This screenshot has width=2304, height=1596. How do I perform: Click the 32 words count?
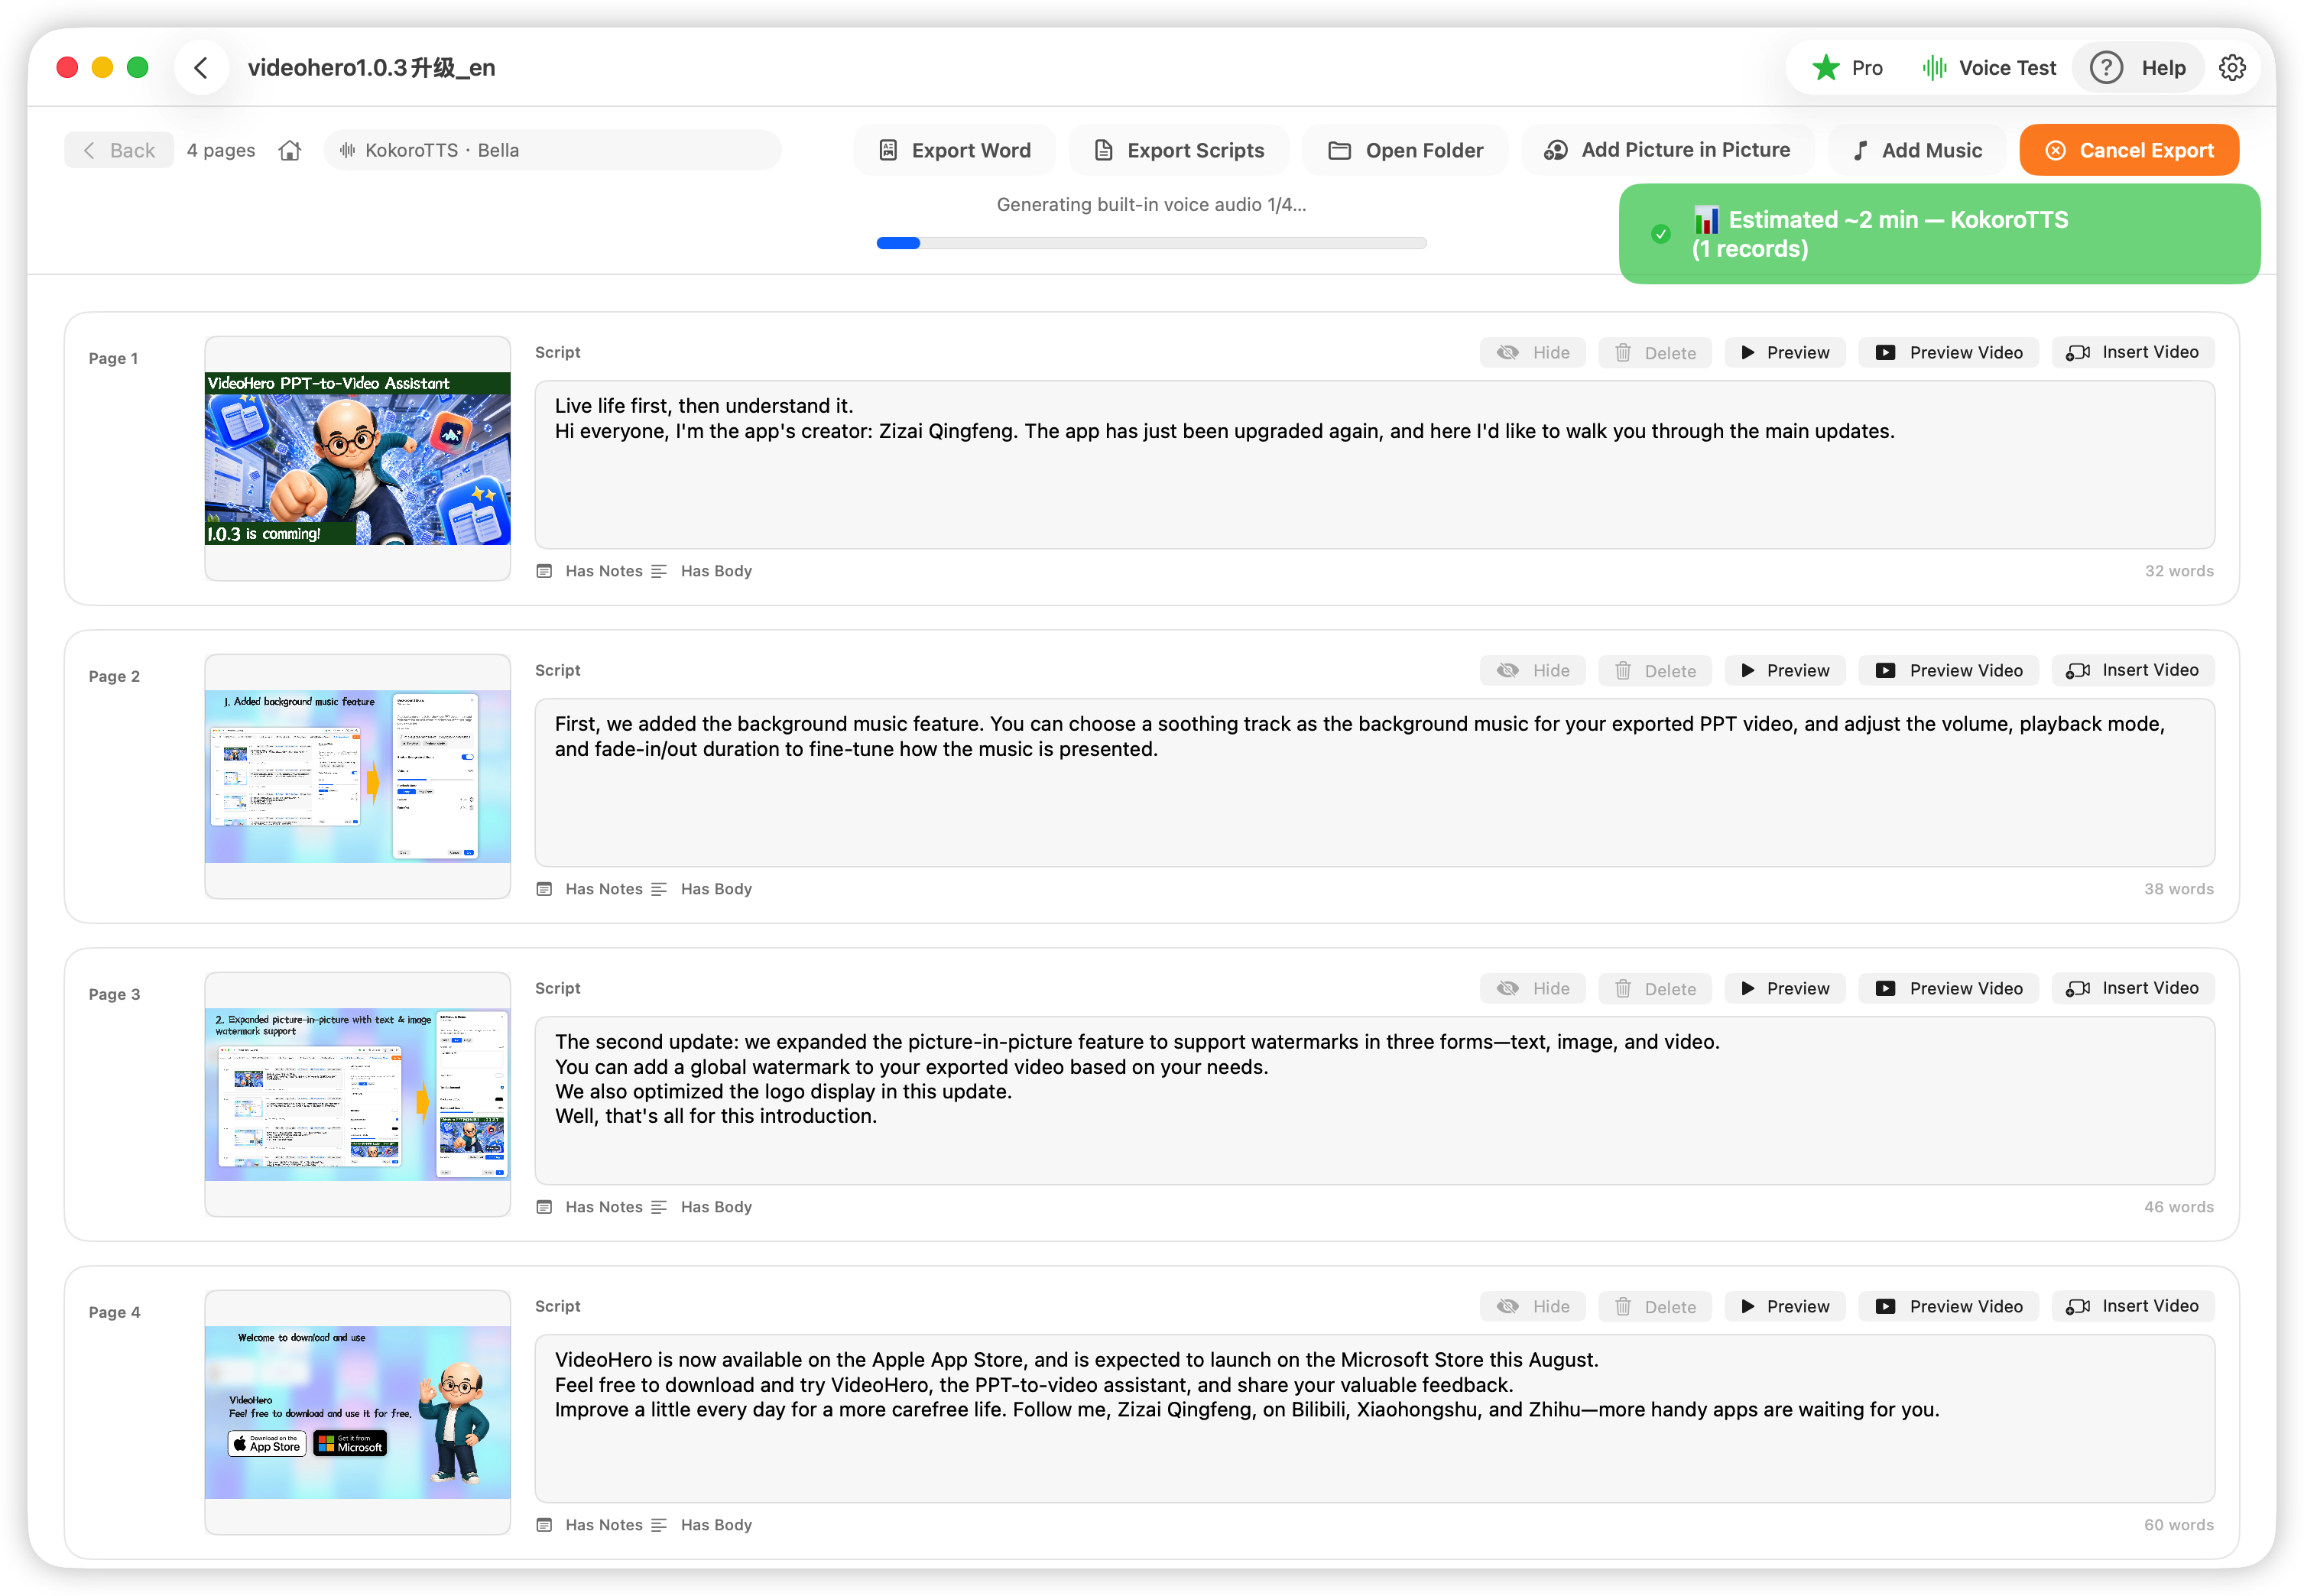coord(2179,571)
